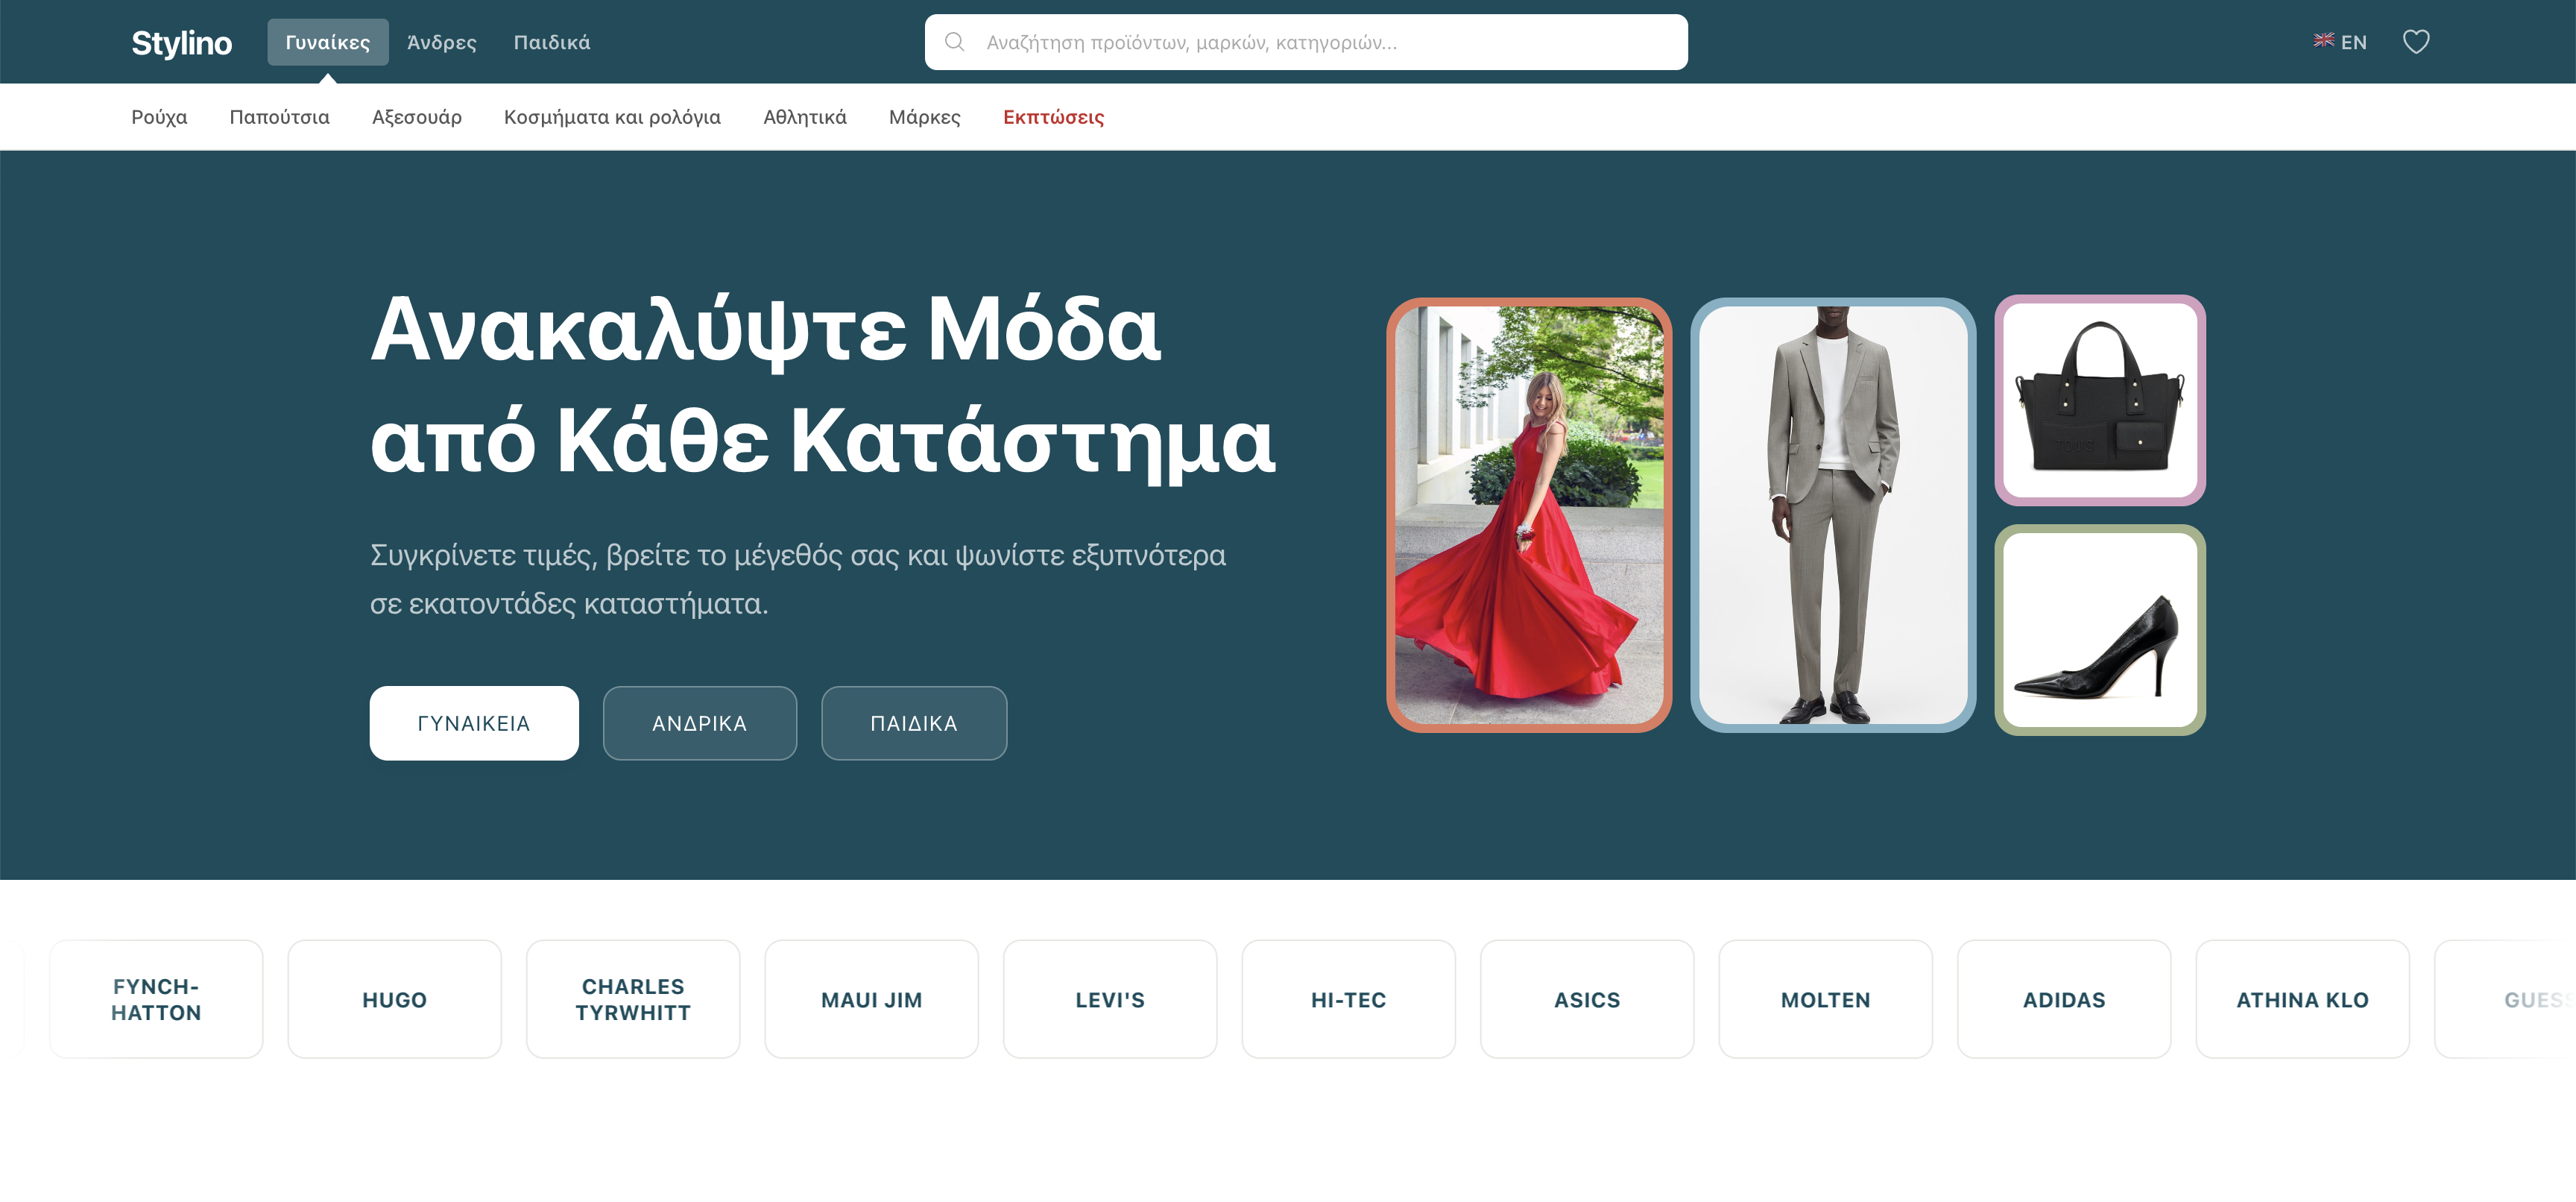Select the ADIDAS brand card
The height and width of the screenshot is (1202, 2576).
pos(2063,998)
